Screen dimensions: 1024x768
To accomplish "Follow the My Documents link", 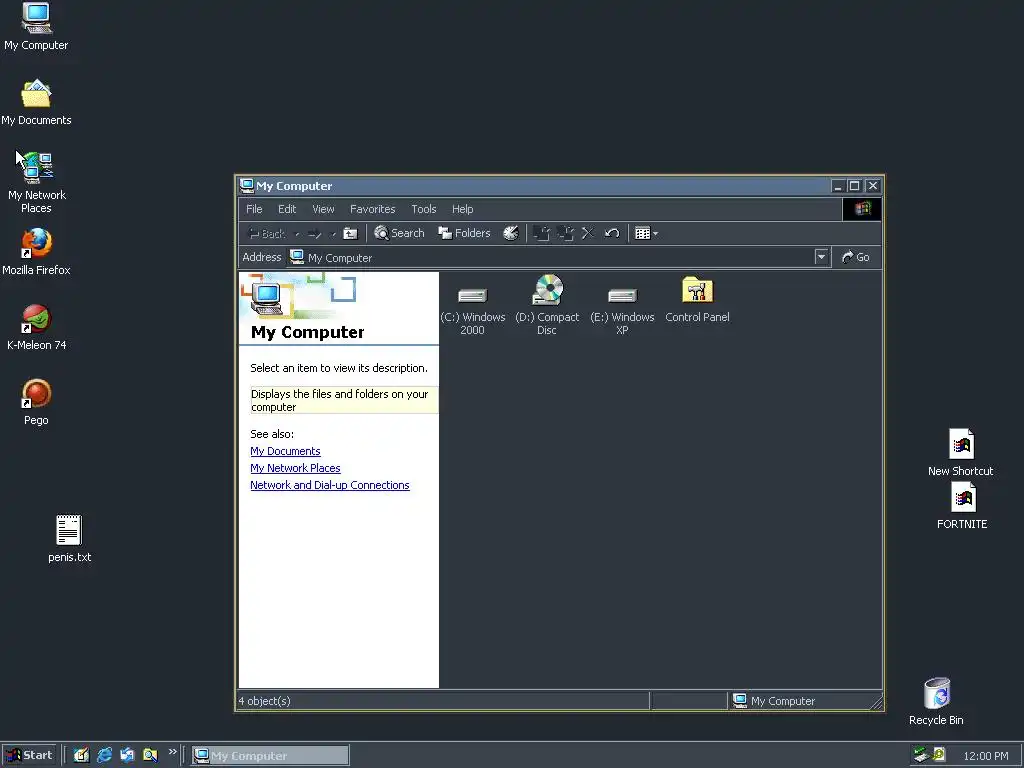I will pyautogui.click(x=285, y=451).
